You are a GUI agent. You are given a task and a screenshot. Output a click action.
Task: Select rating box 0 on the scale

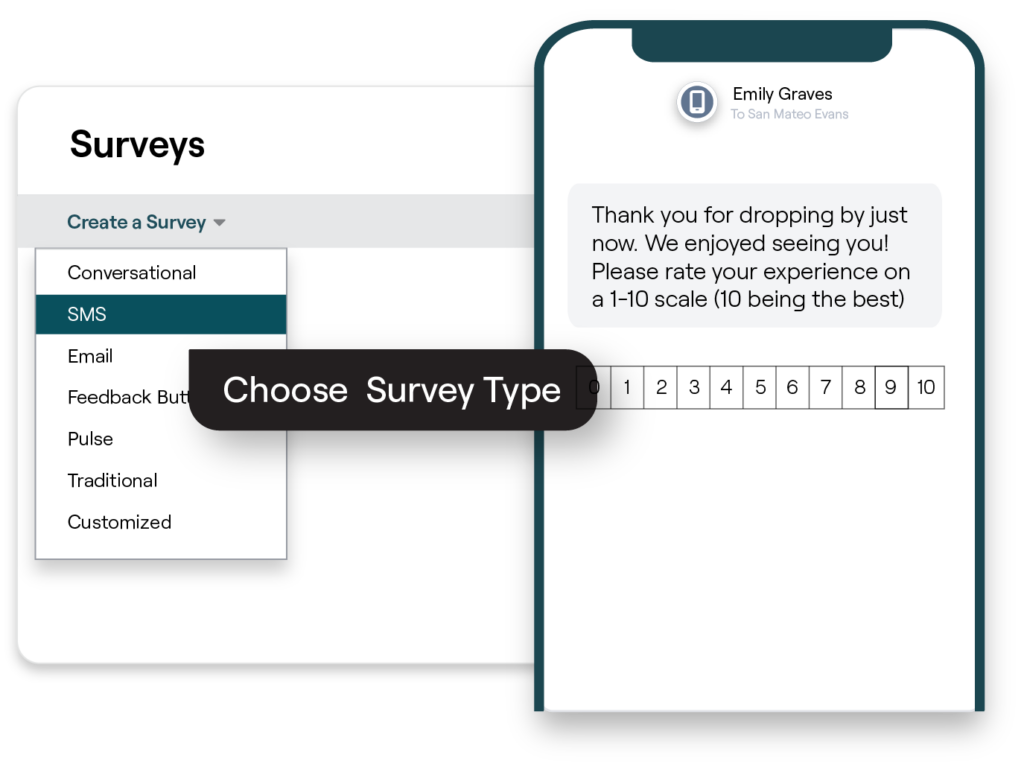tap(594, 387)
